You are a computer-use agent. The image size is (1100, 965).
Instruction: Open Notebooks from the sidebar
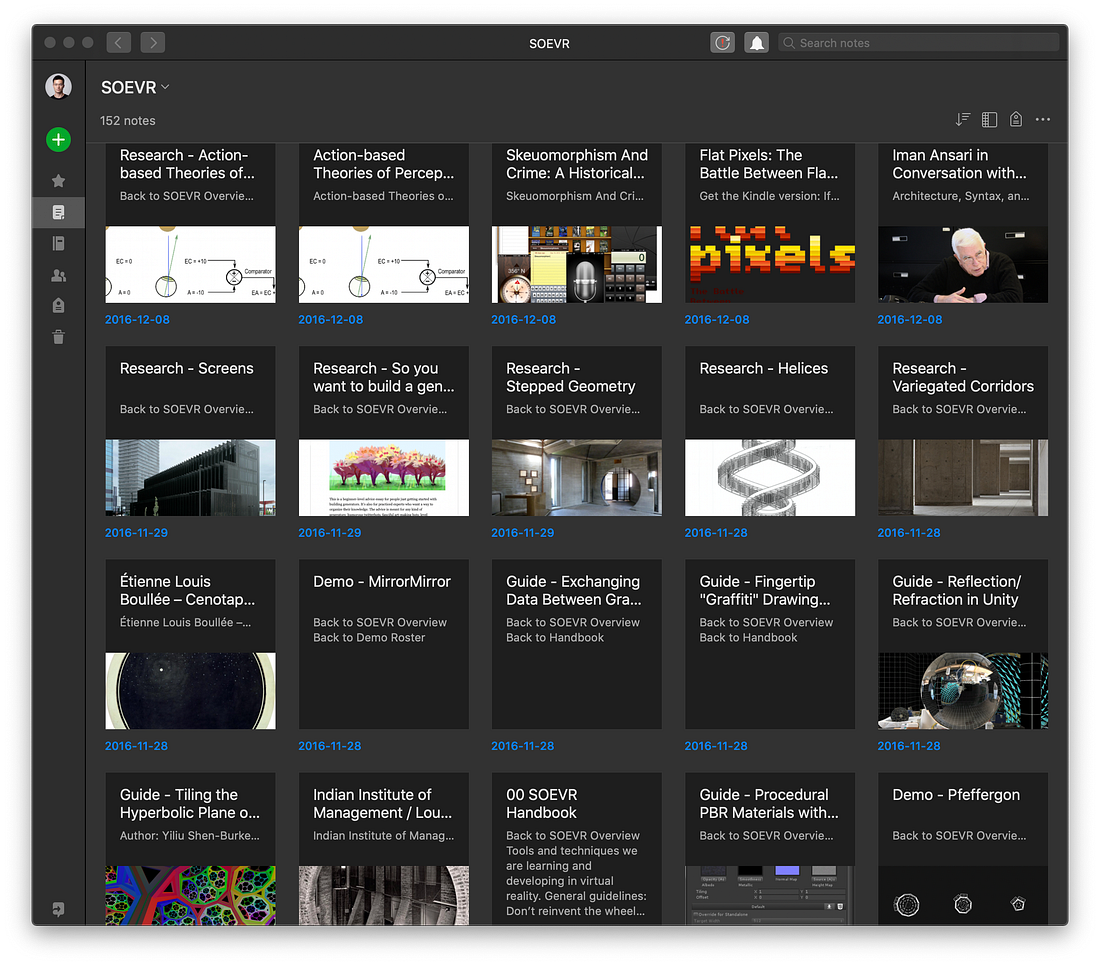(58, 243)
